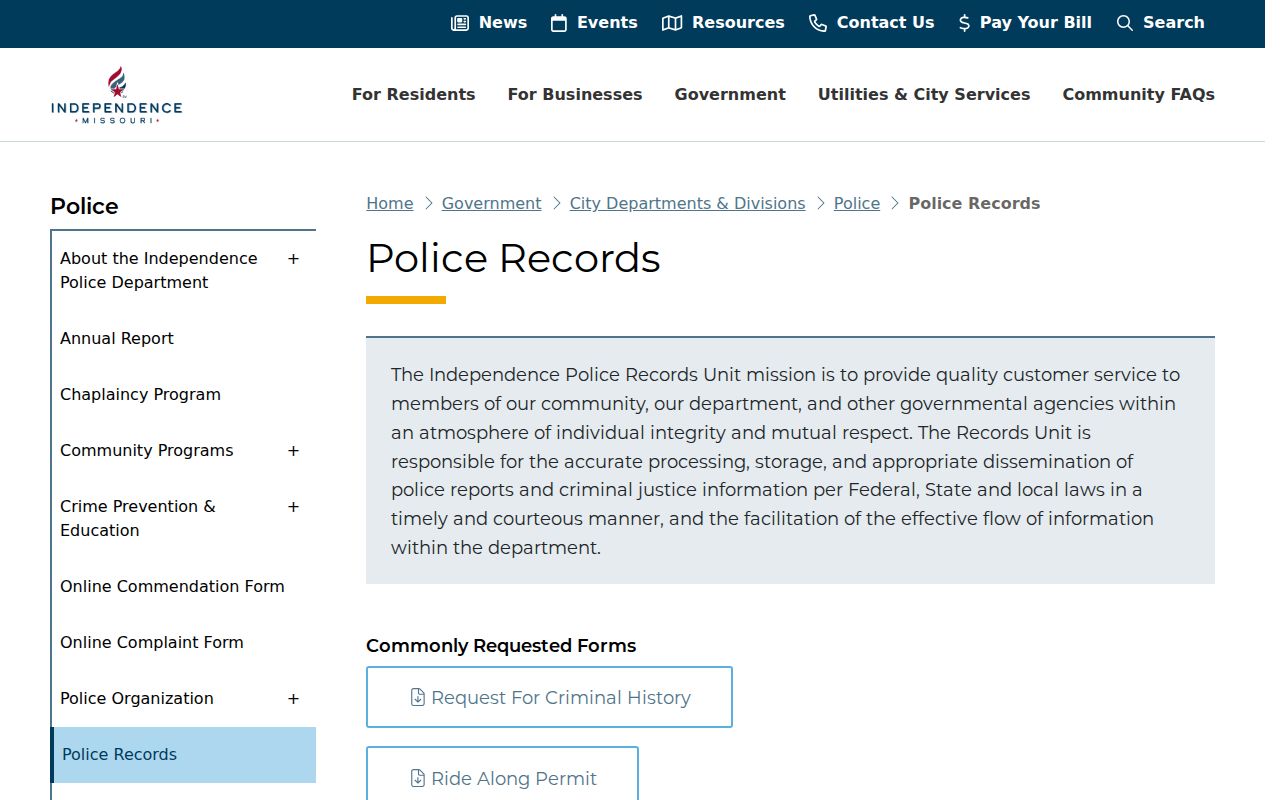Viewport: 1280px width, 800px height.
Task: Click the Police breadcrumb link
Action: (x=857, y=204)
